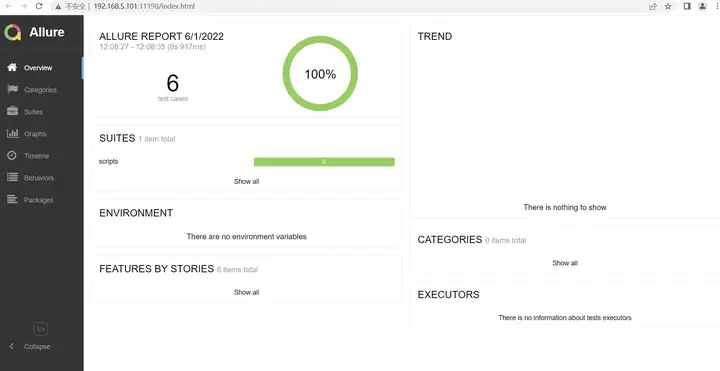Viewport: 720px width, 371px height.
Task: Click the Timeline clock icon
Action: coord(12,156)
